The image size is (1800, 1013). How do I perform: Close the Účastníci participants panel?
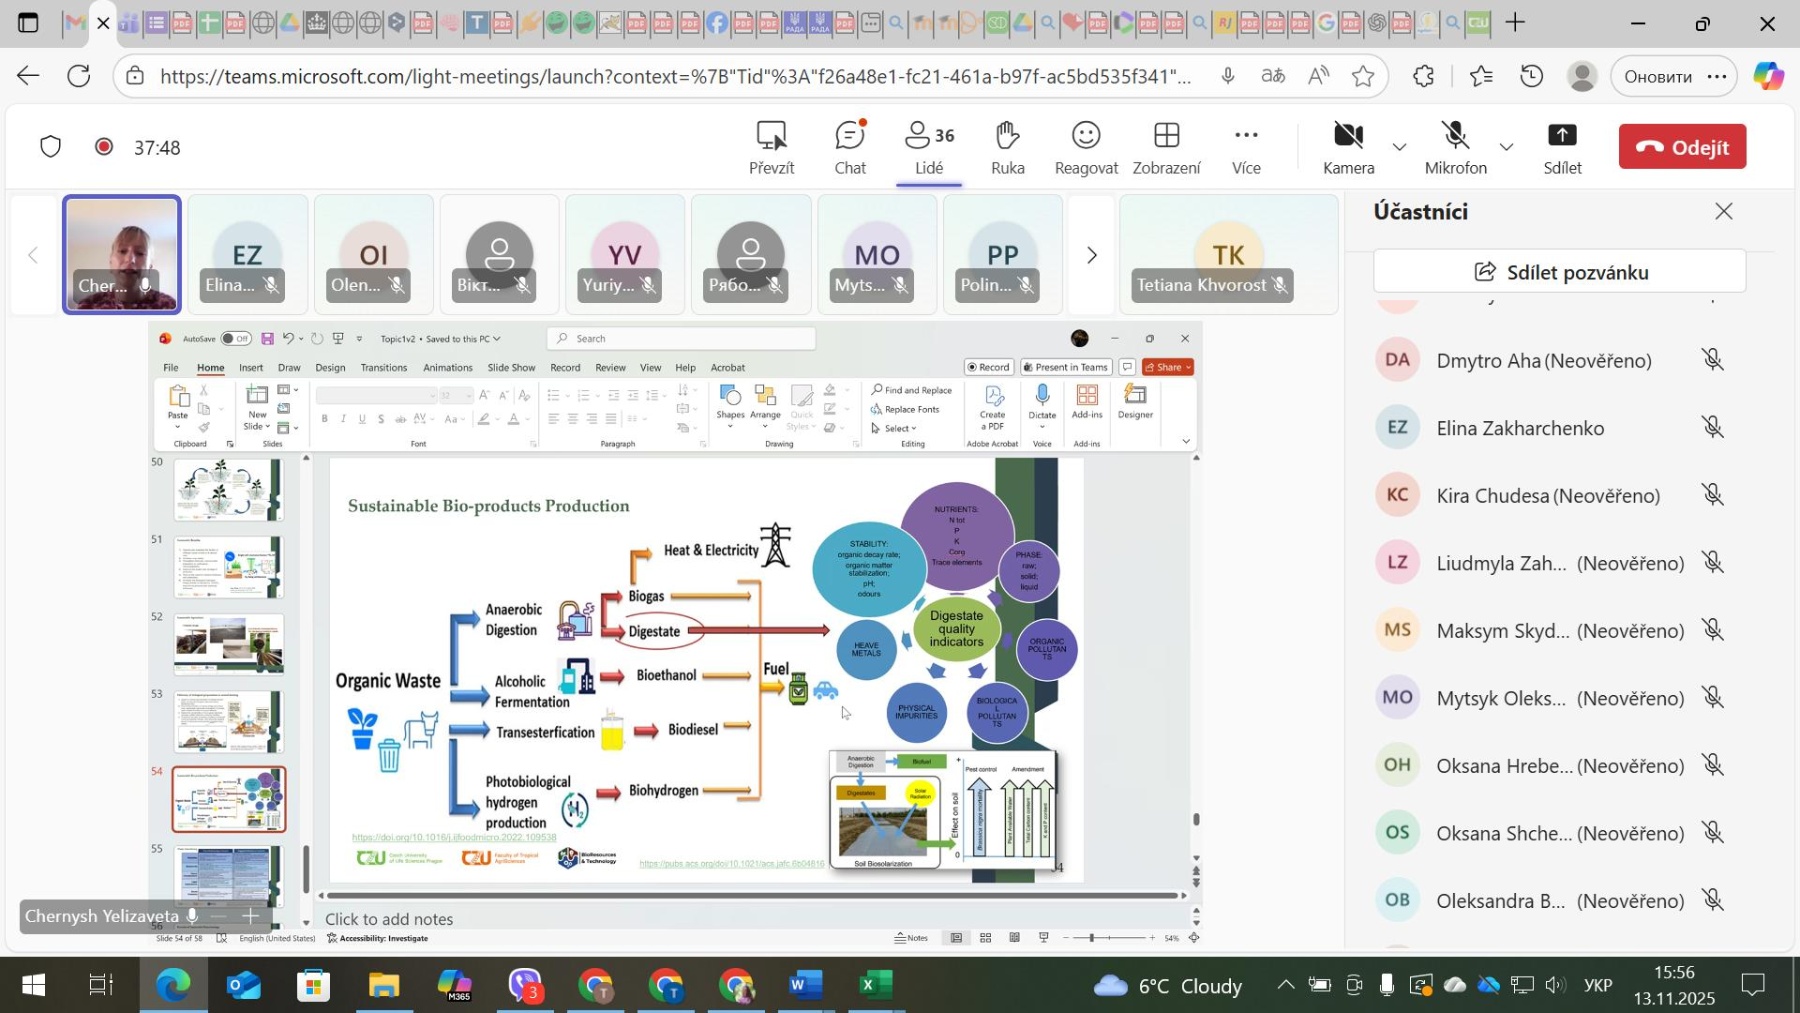click(1723, 211)
